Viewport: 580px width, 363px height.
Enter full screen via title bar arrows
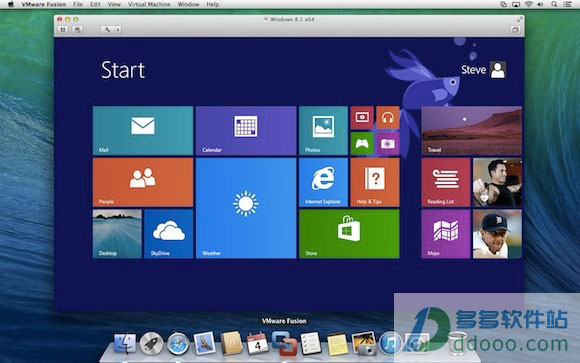(x=519, y=19)
